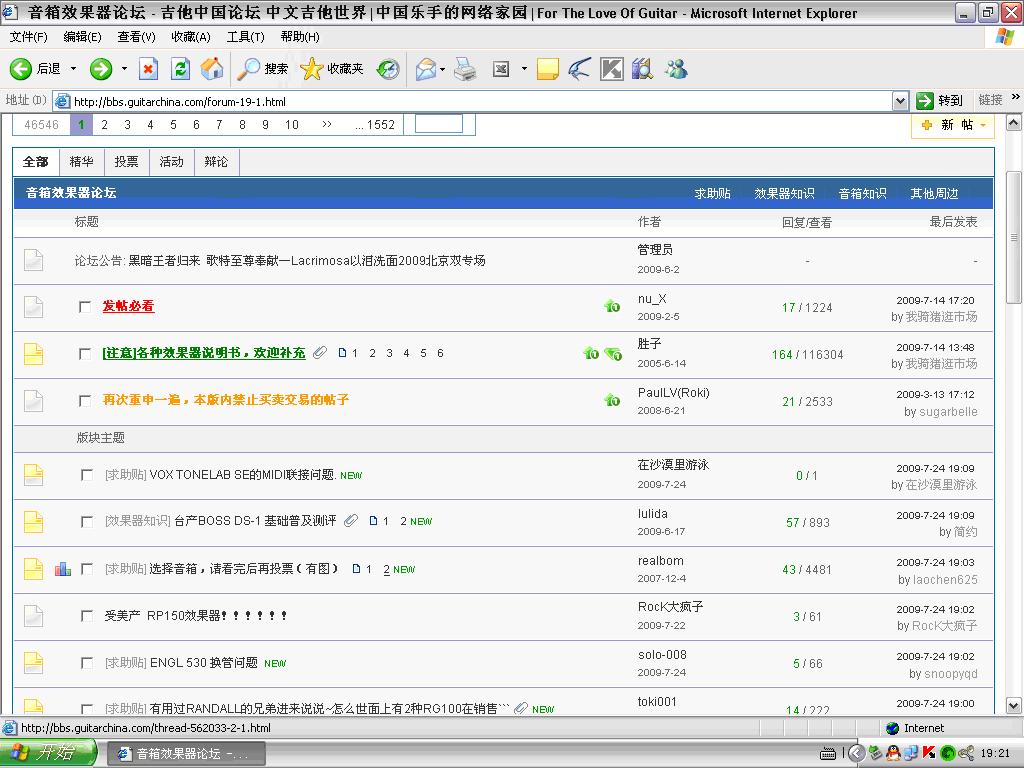Image resolution: width=1024 pixels, height=768 pixels.
Task: Tick checkbox for 受美产 RP150效果器 thread
Action: point(87,615)
